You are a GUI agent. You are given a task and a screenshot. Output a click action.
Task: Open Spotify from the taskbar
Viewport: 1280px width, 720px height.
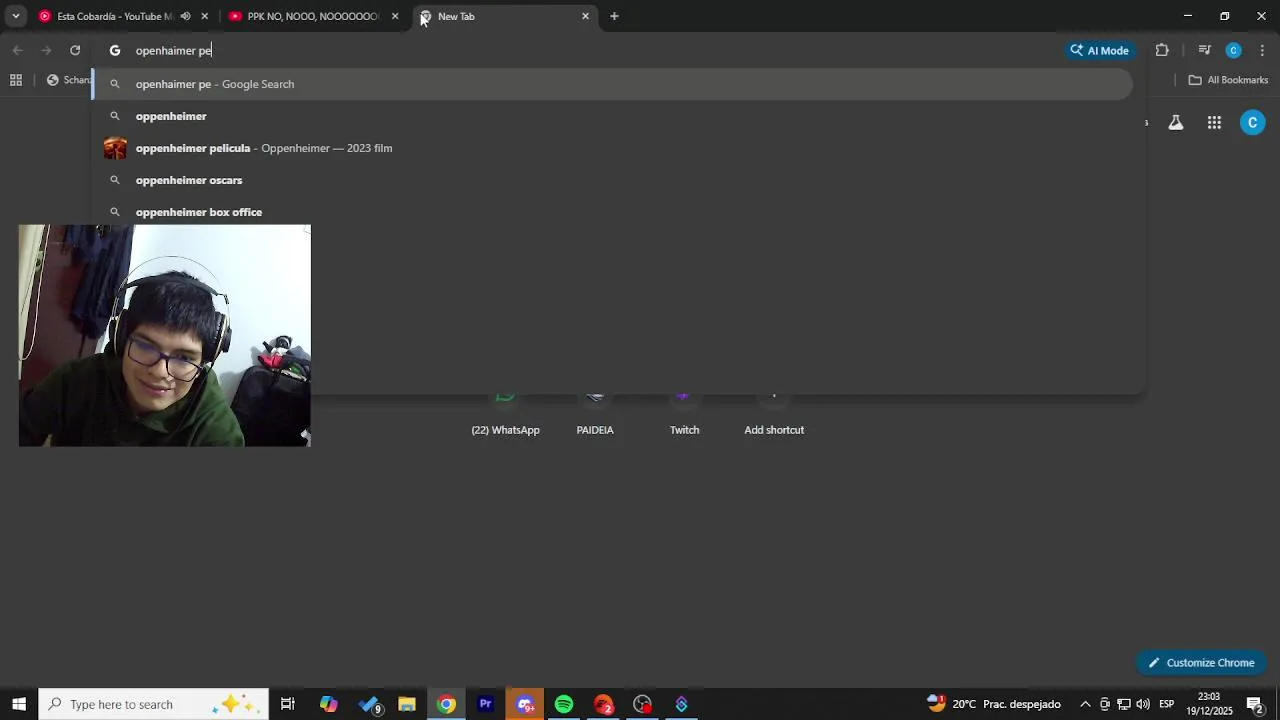coord(564,704)
